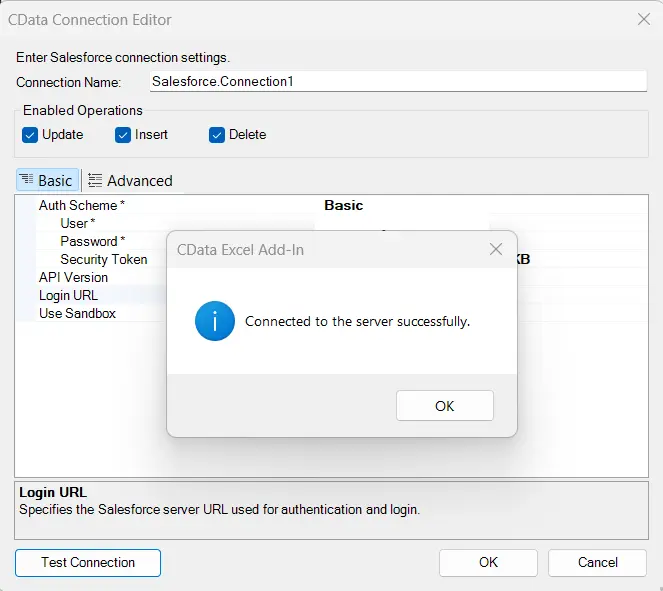The width and height of the screenshot is (663, 591).
Task: Select the API Version property row
Action: (x=73, y=277)
